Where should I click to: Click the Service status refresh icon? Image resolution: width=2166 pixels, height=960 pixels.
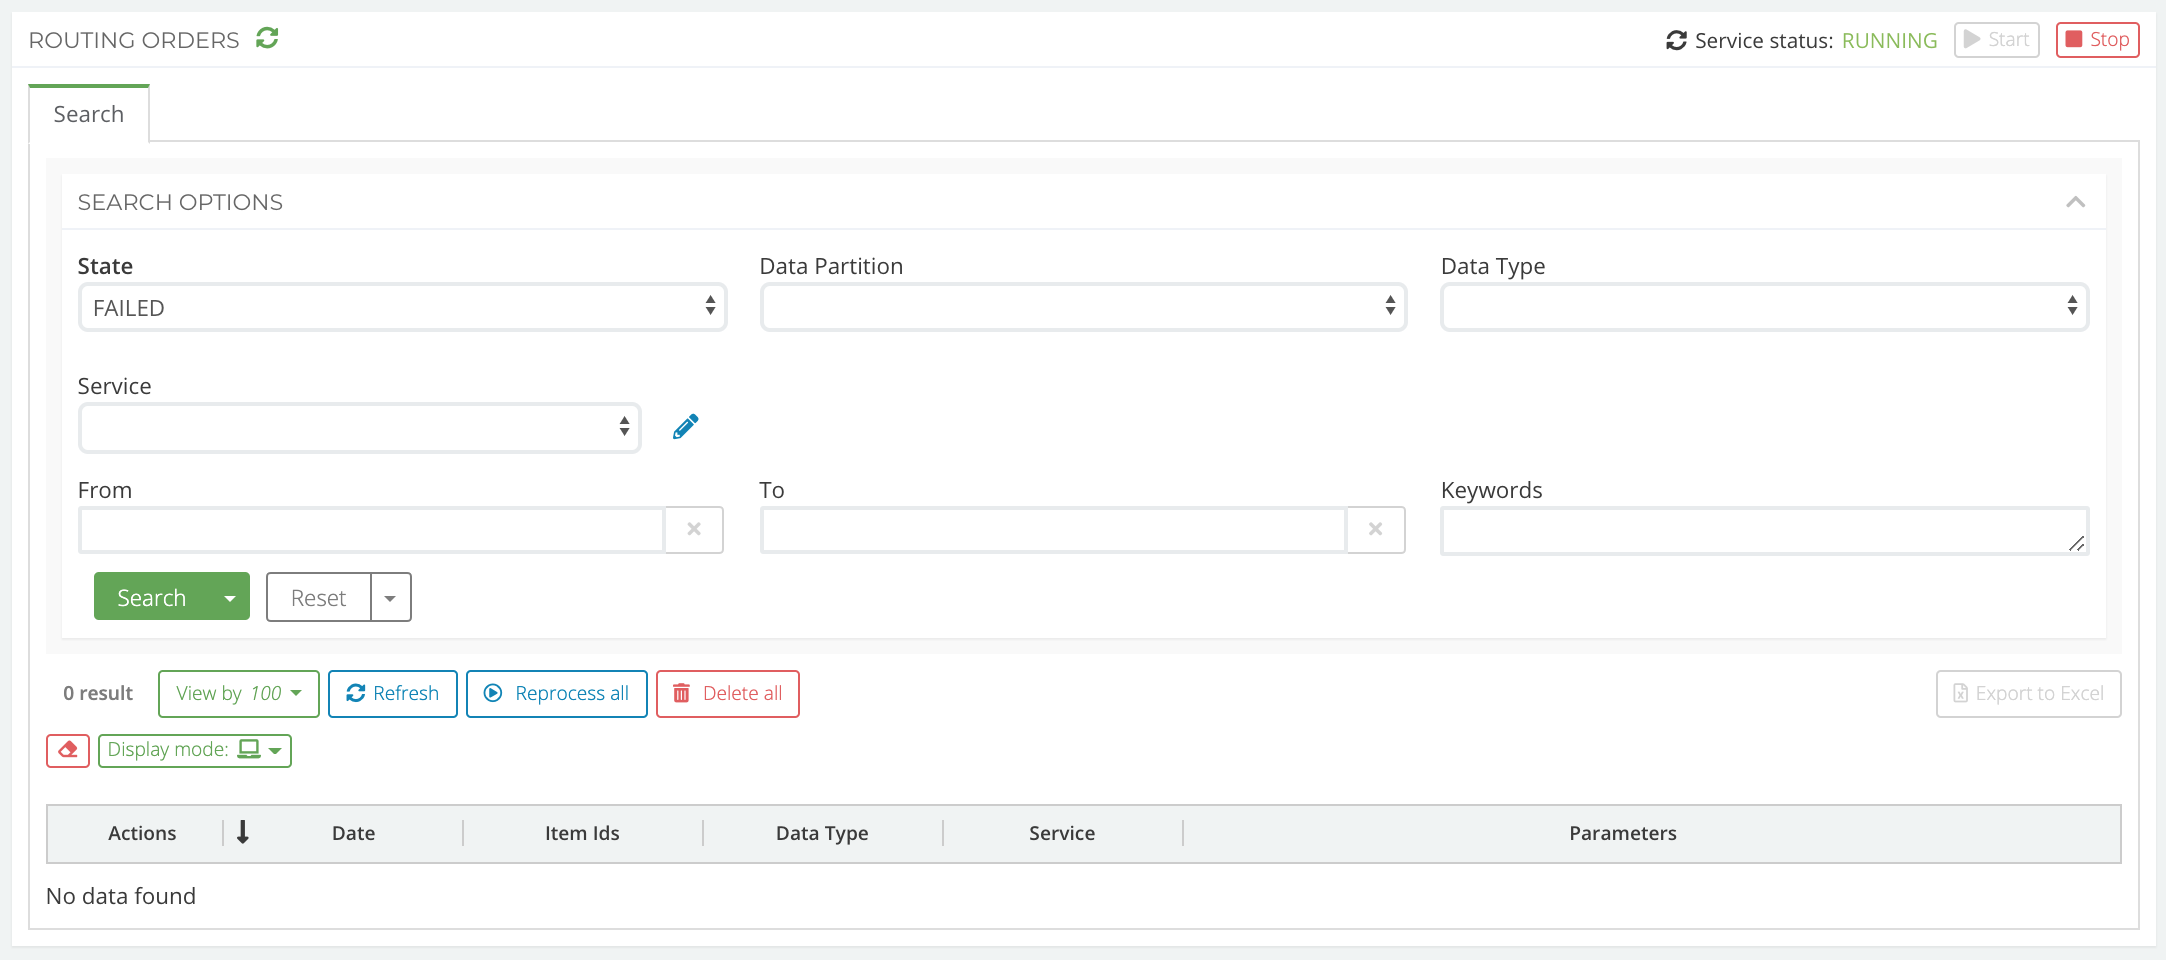pos(1677,40)
